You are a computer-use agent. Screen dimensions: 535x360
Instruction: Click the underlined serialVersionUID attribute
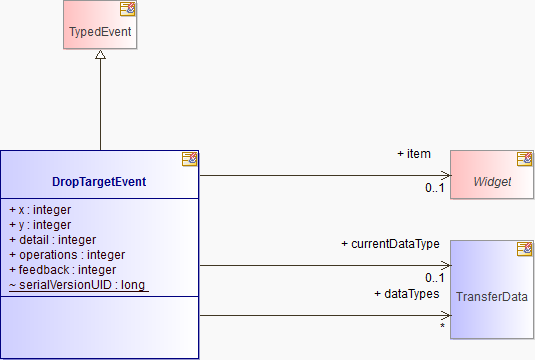[x=77, y=285]
